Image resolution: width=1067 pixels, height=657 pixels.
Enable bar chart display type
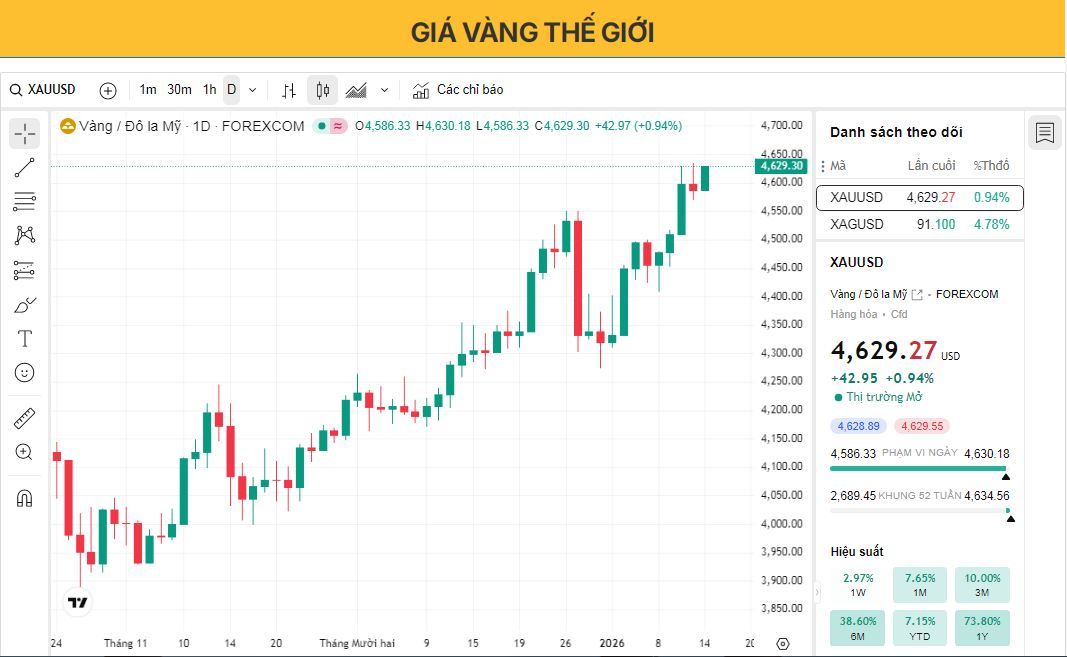point(288,90)
